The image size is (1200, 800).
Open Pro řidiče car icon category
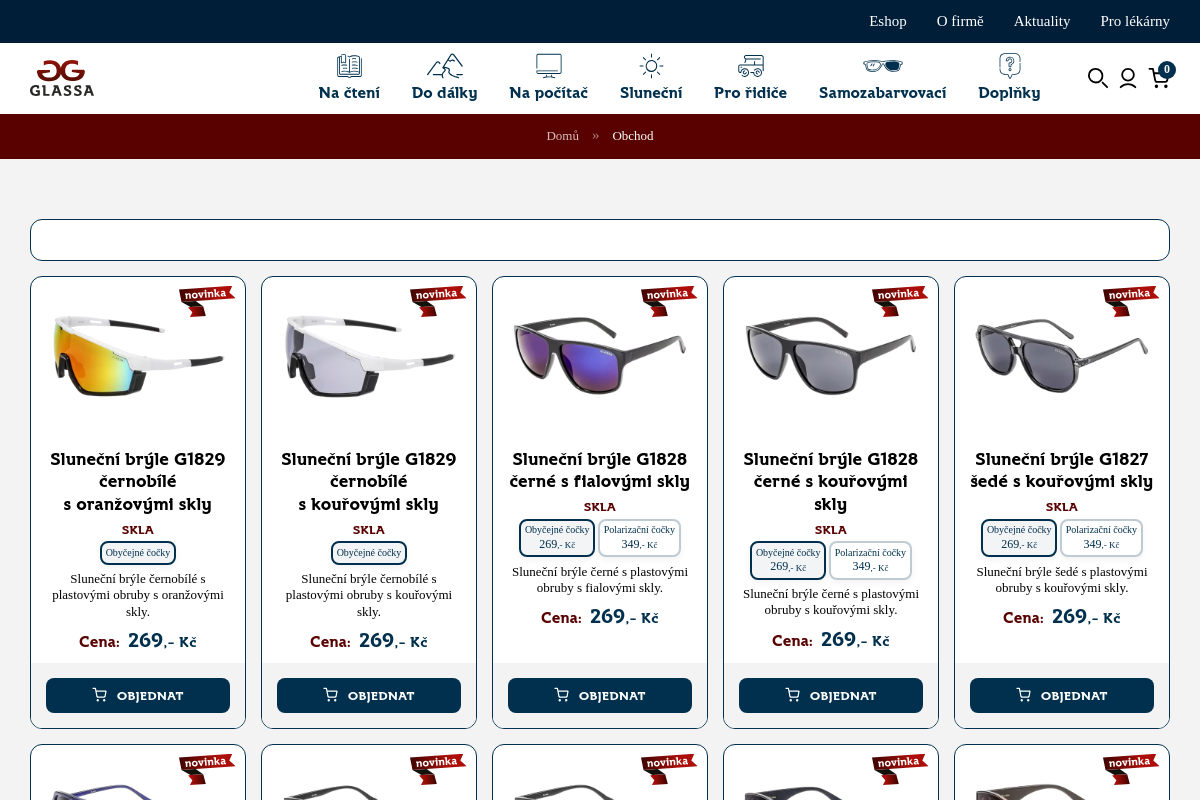tap(750, 67)
